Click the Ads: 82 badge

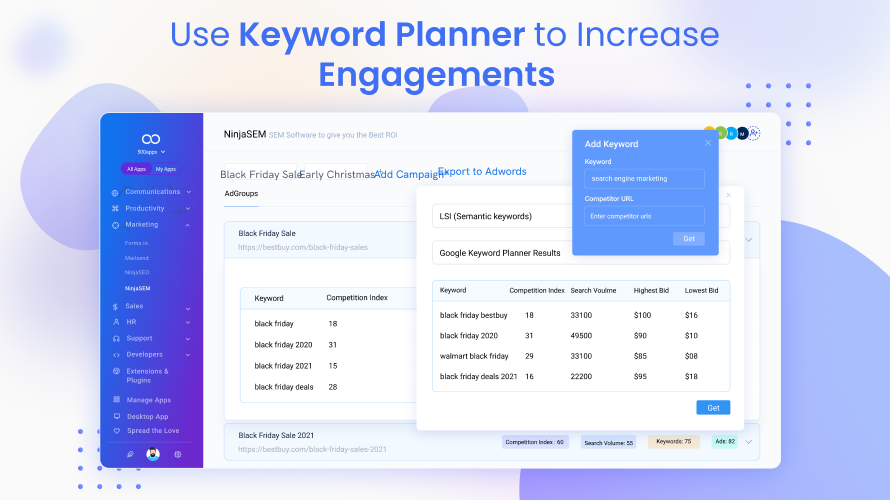coord(725,442)
